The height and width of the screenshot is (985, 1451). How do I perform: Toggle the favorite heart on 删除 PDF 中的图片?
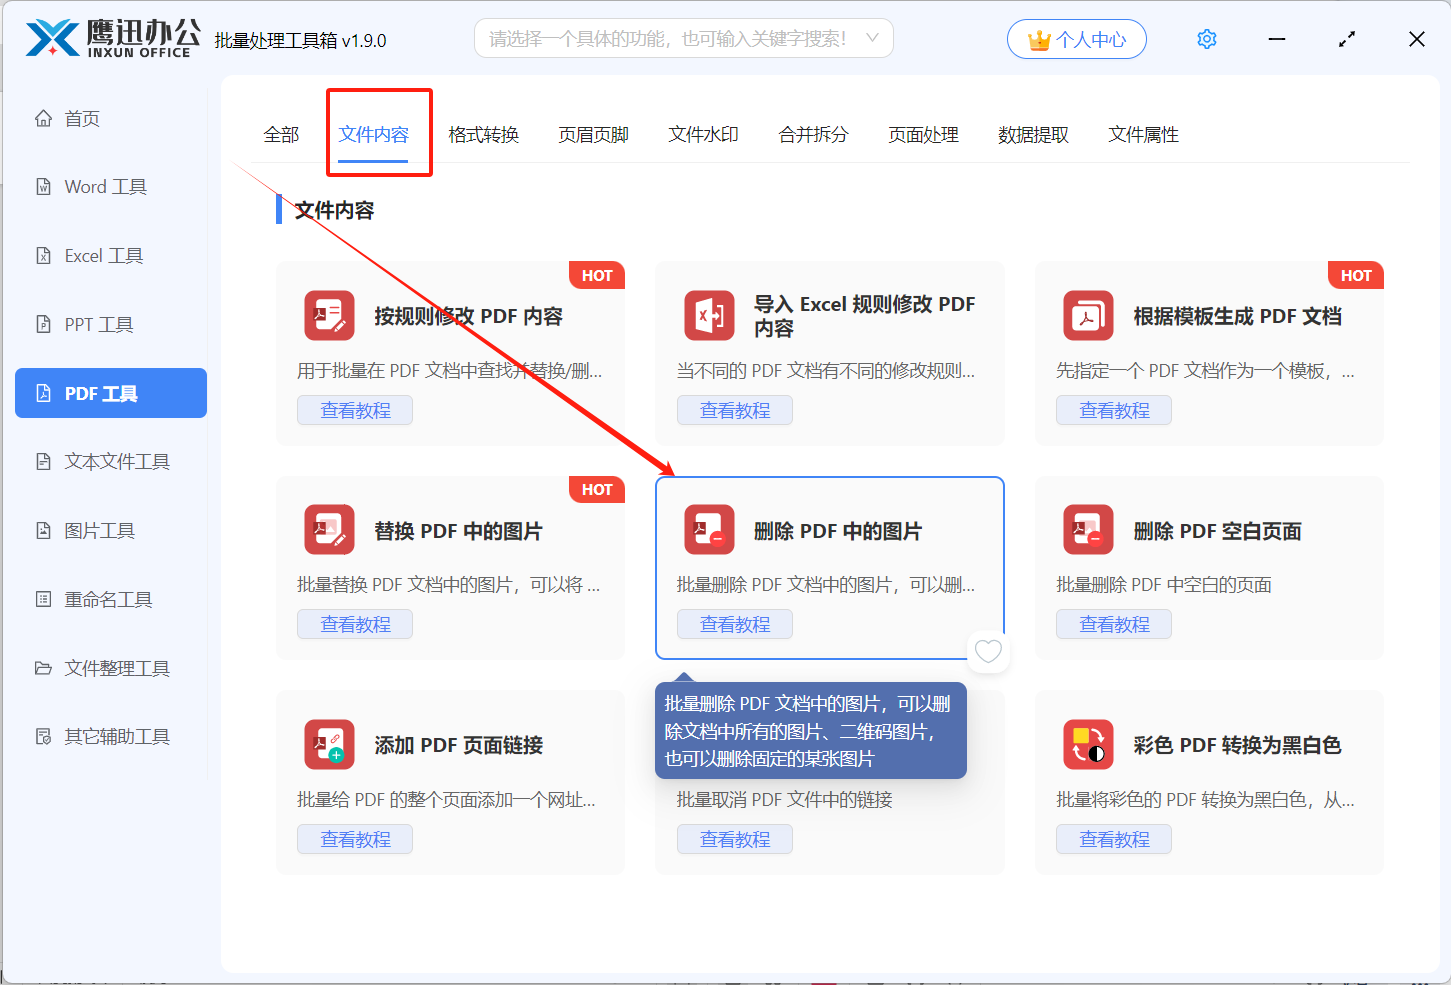[988, 651]
